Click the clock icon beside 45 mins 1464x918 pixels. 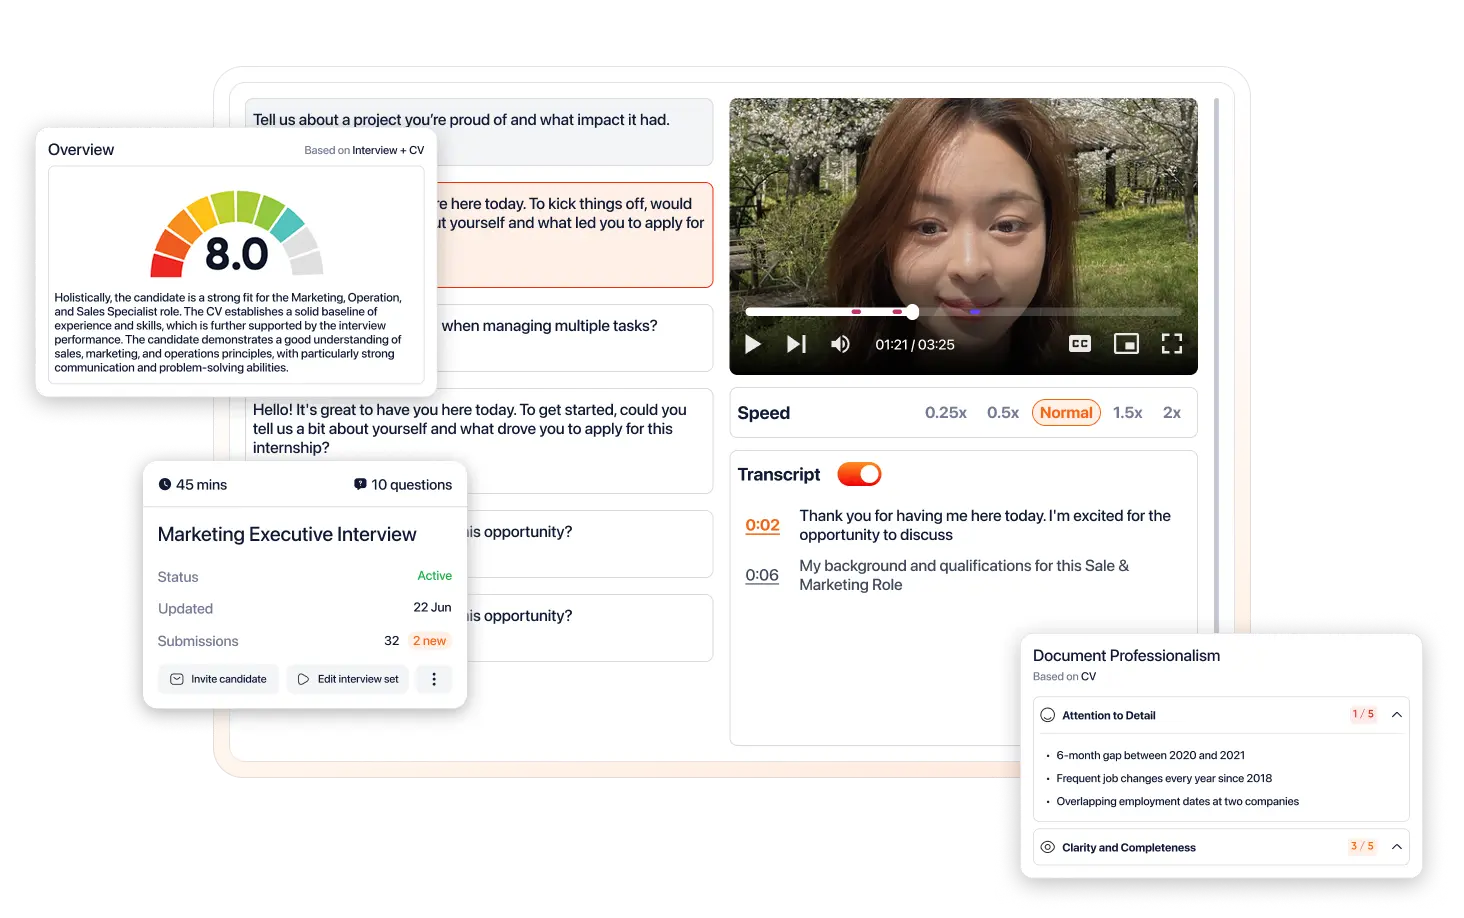[166, 484]
